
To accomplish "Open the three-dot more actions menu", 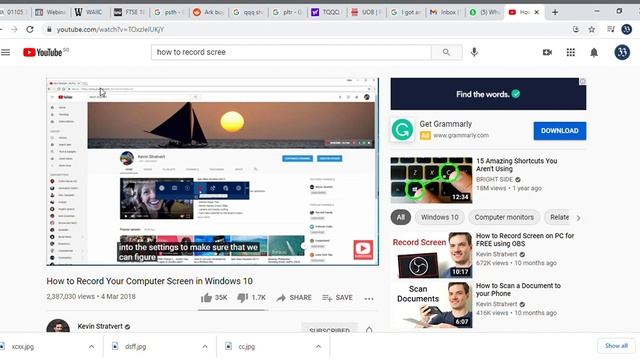I will point(369,298).
